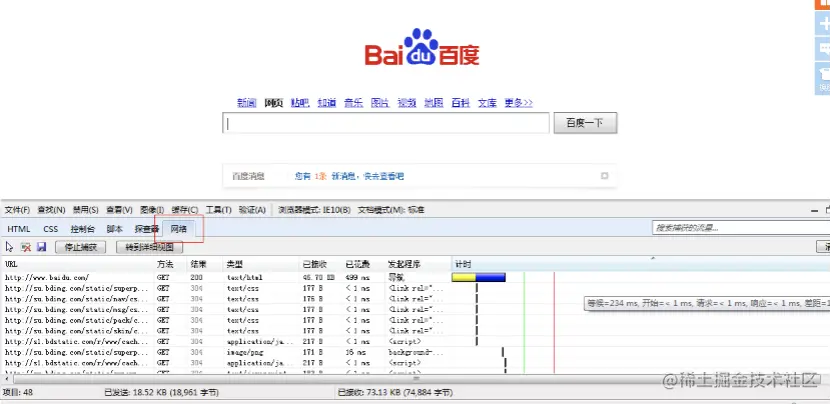Sort by the 方法 column header

click(x=171, y=264)
